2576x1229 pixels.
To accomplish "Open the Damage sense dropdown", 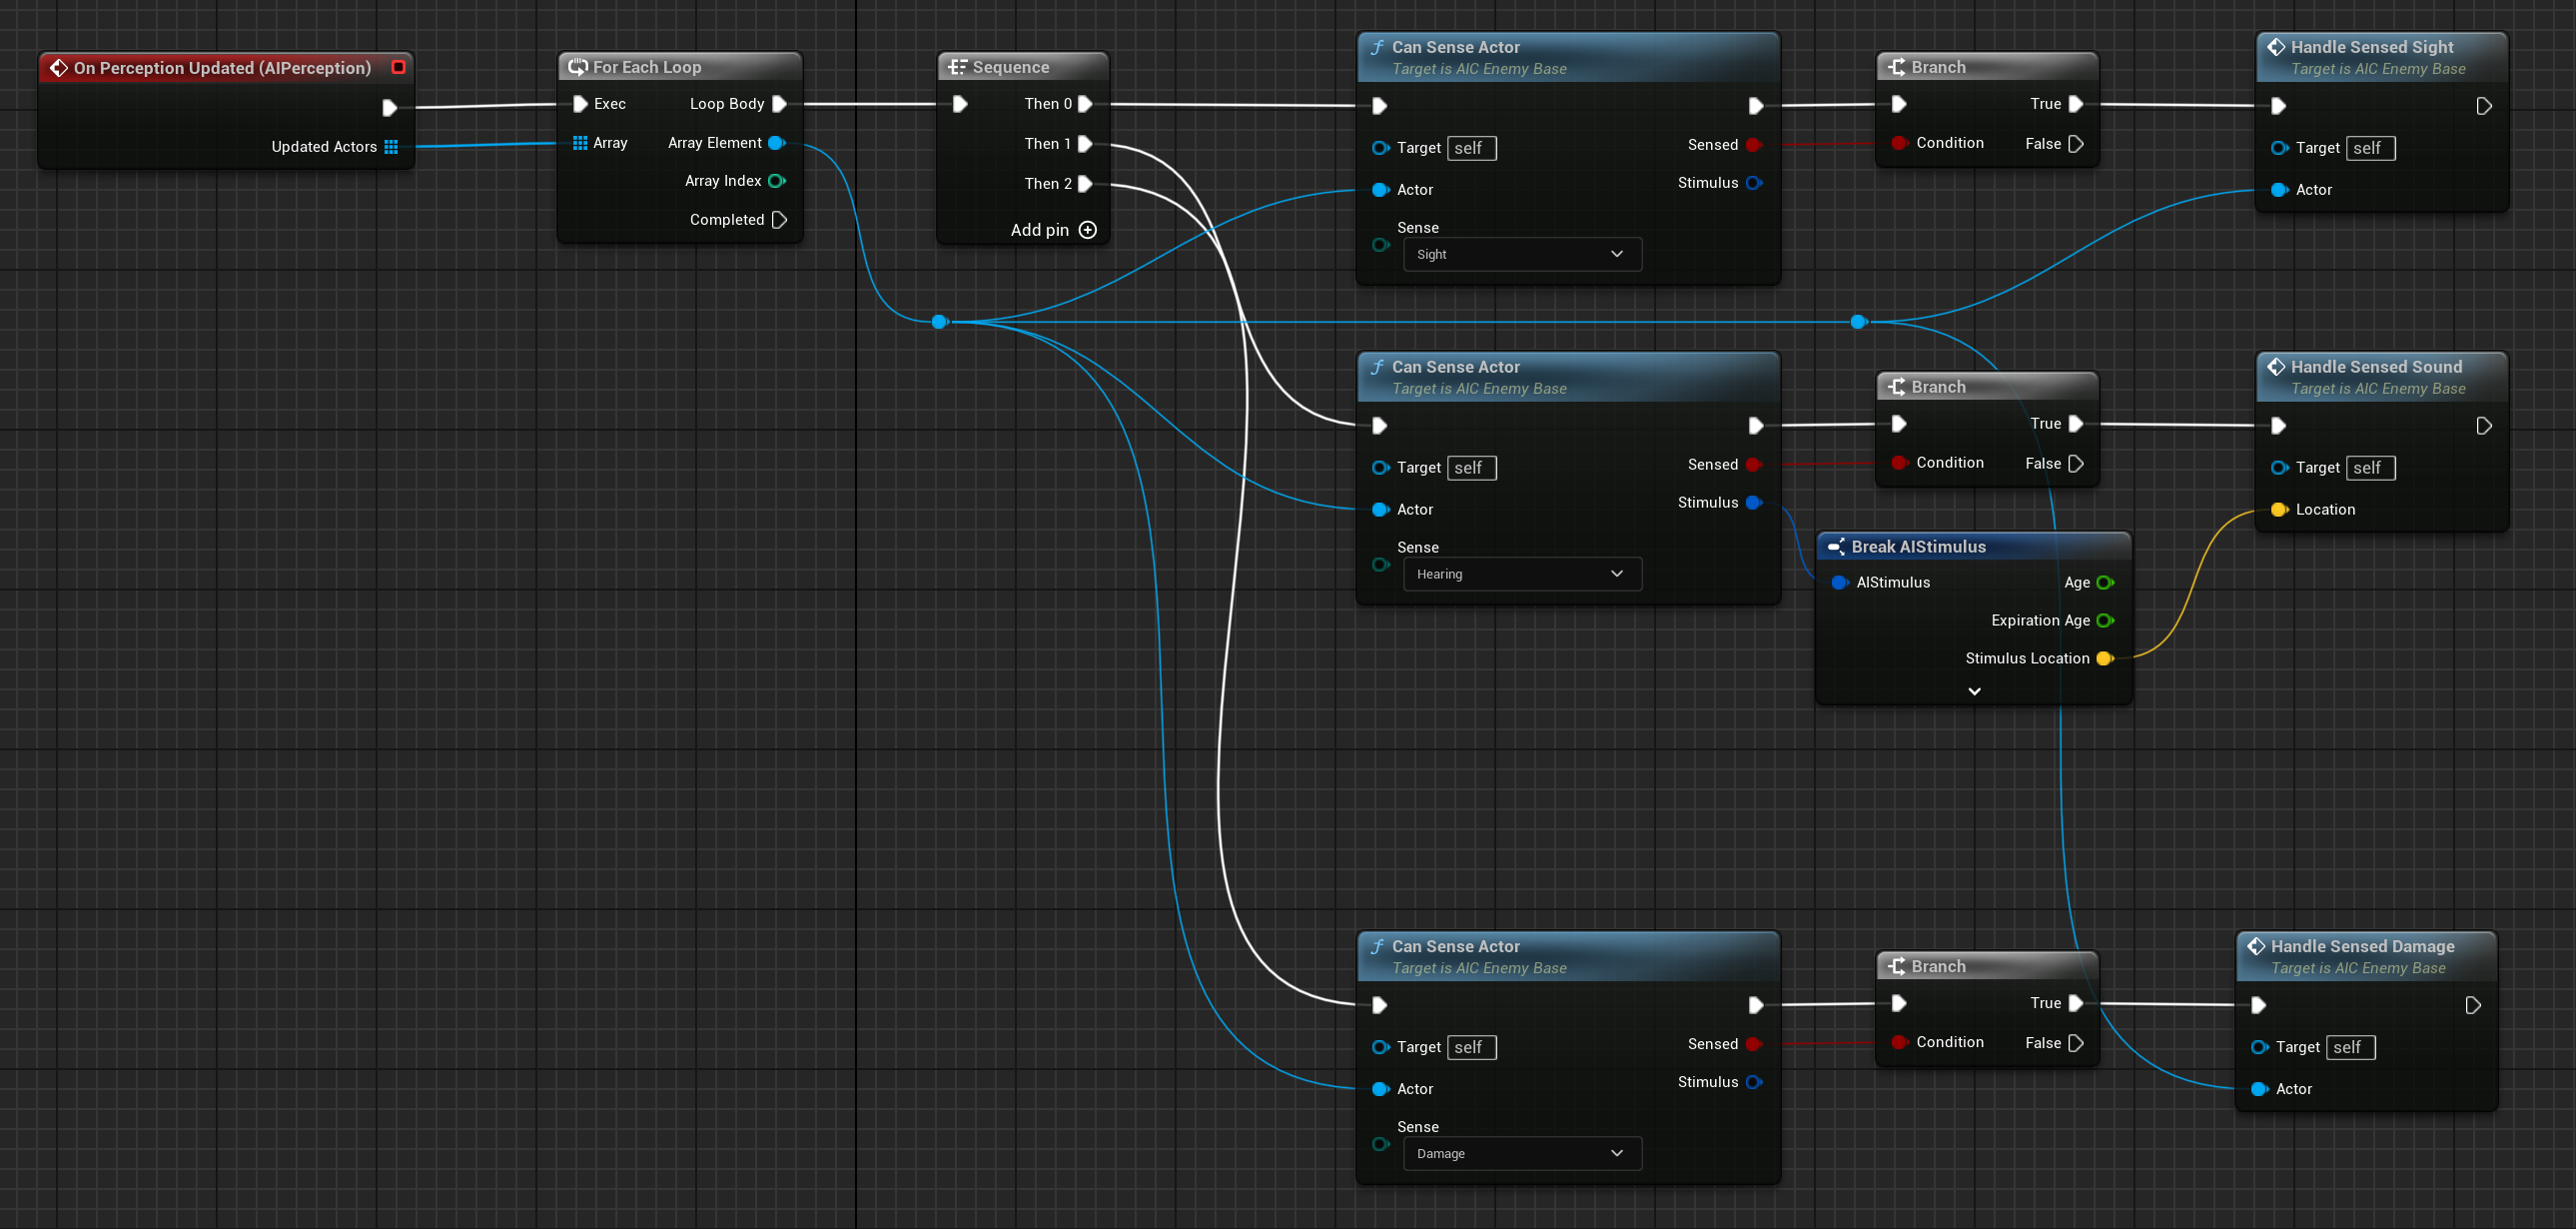I will coord(1521,1153).
